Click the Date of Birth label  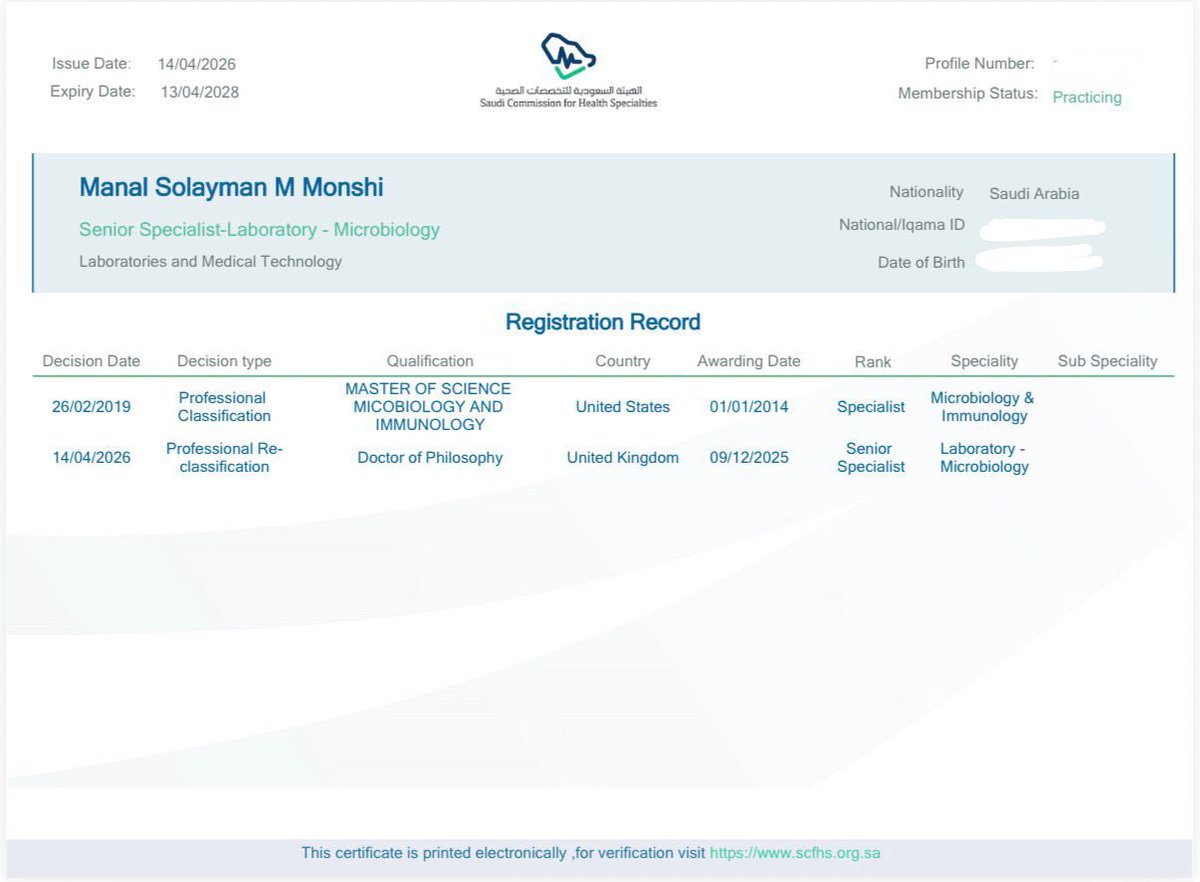[x=921, y=262]
